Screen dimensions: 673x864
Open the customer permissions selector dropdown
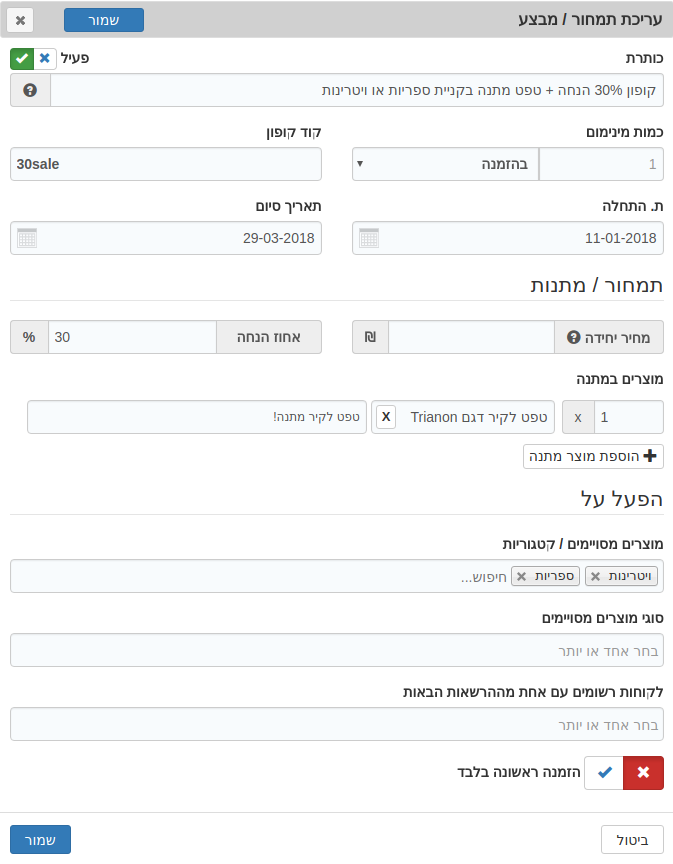[336, 723]
